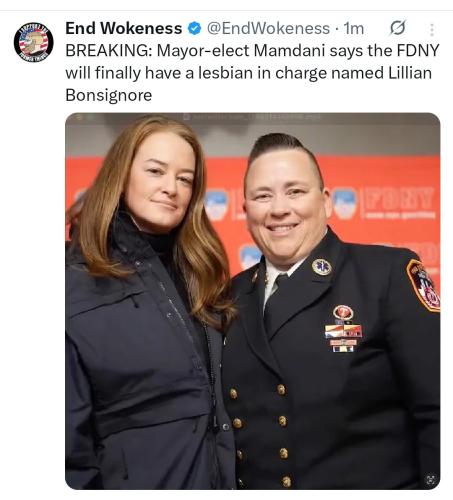Click the faint watermark text at photo top
Image resolution: width=453 pixels, height=500 pixels.
pyautogui.click(x=252, y=117)
